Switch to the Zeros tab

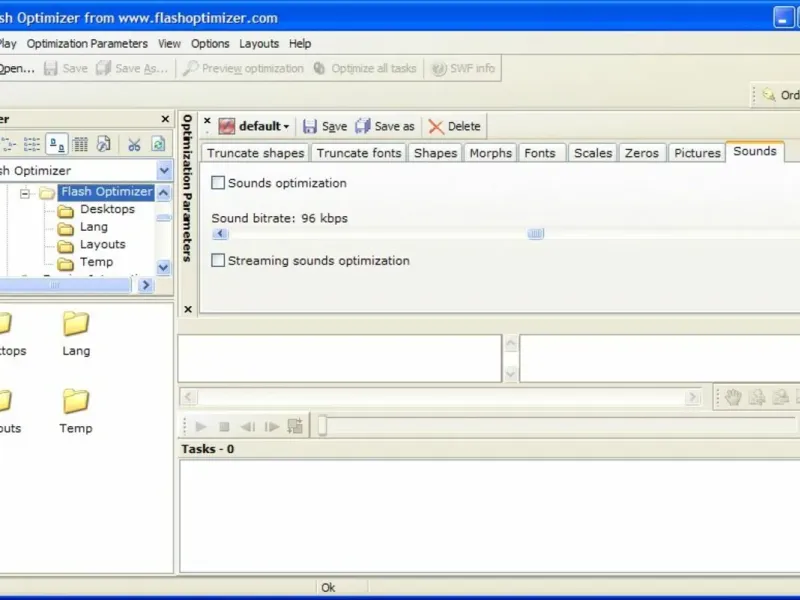pos(642,153)
